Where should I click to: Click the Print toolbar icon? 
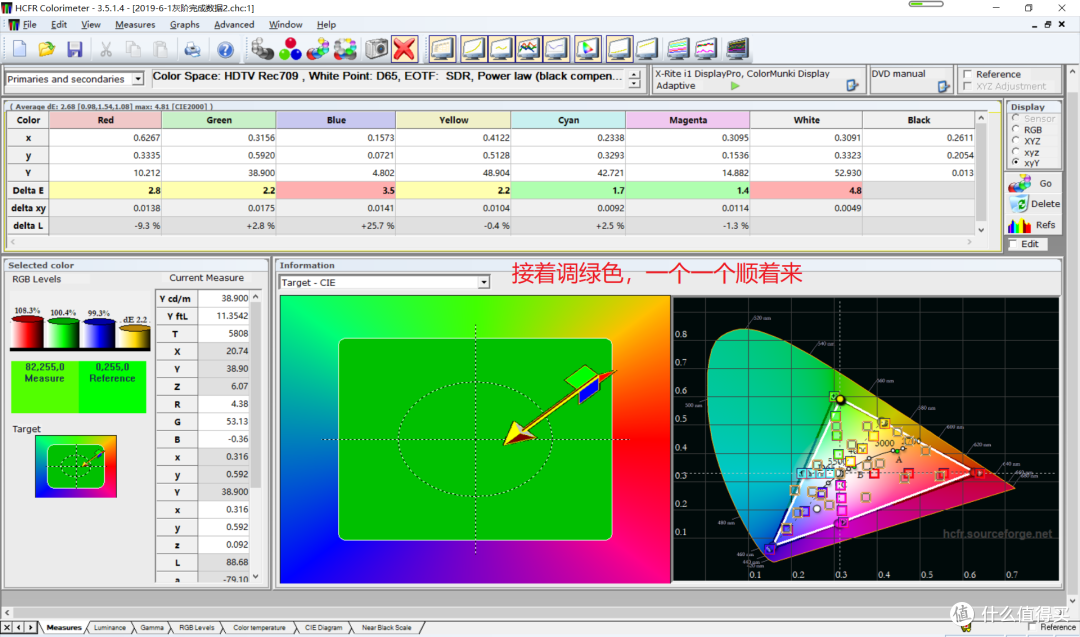pos(191,49)
